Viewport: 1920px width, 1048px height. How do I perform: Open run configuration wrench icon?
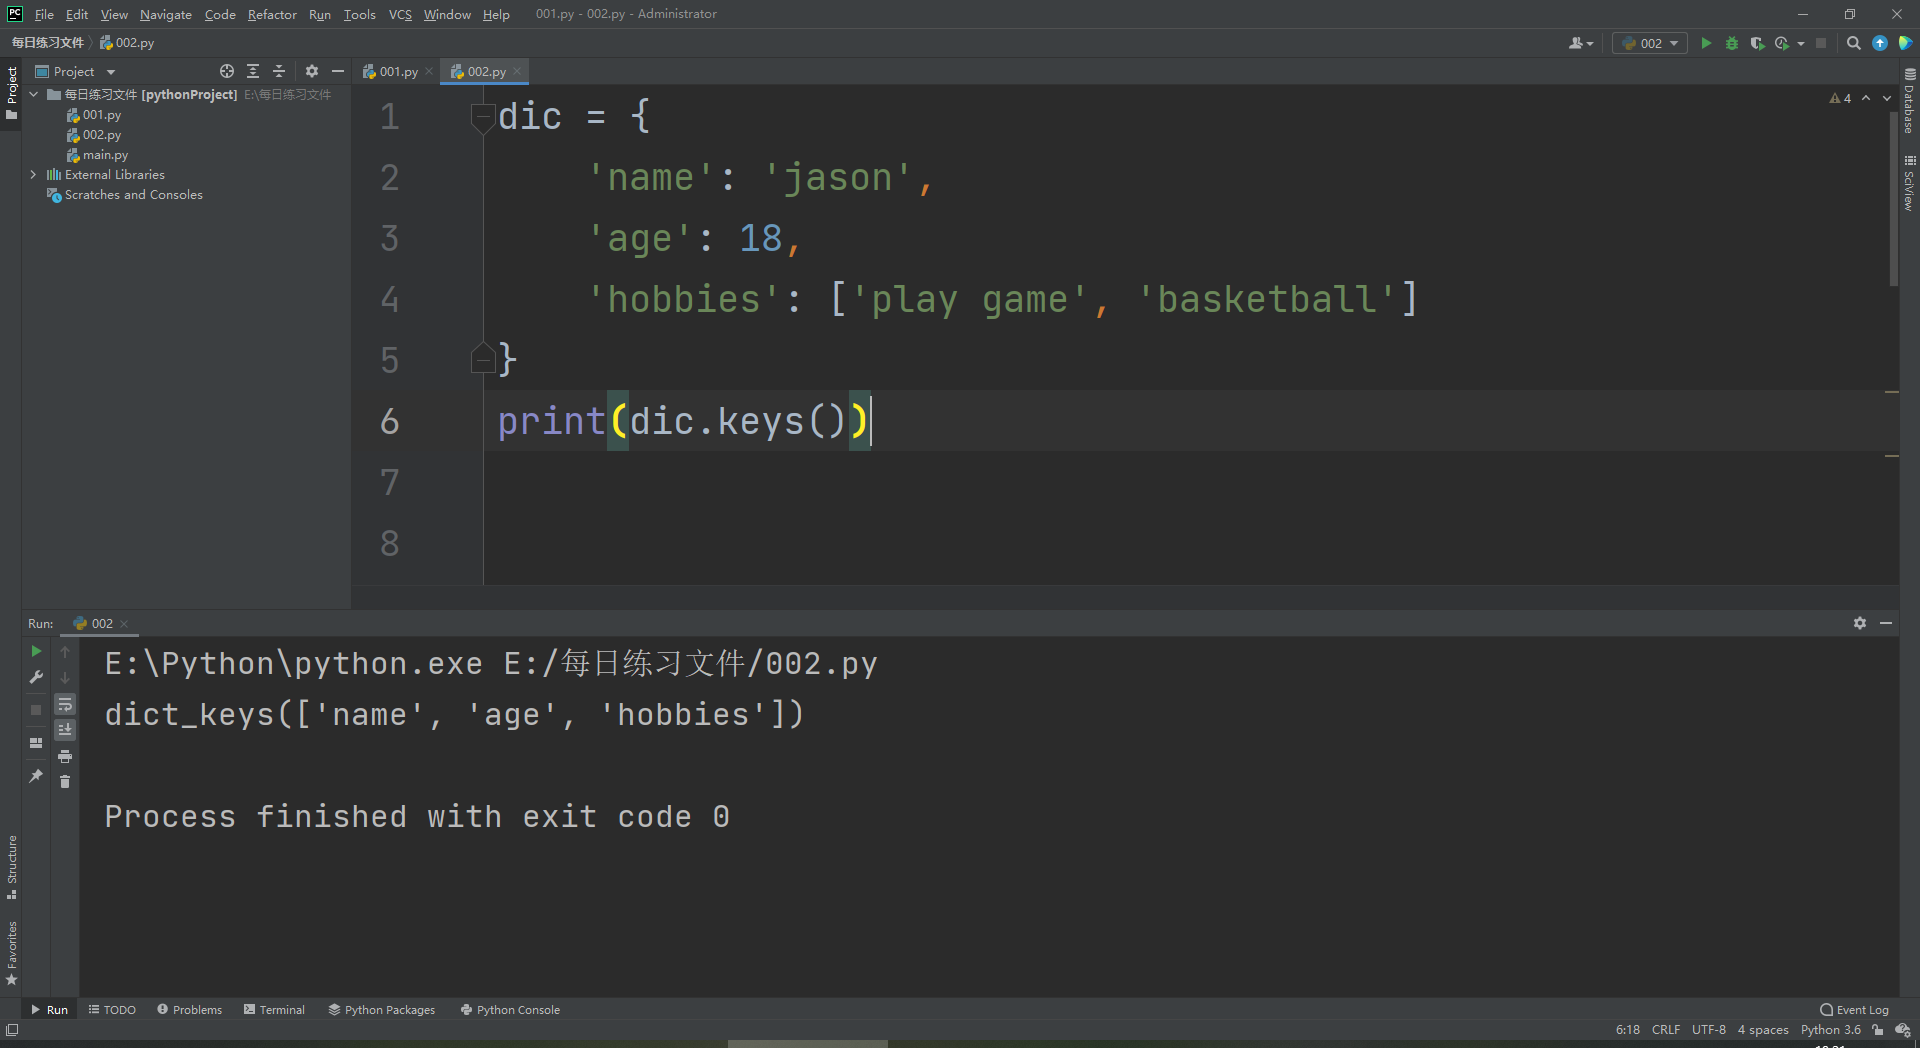tap(37, 677)
